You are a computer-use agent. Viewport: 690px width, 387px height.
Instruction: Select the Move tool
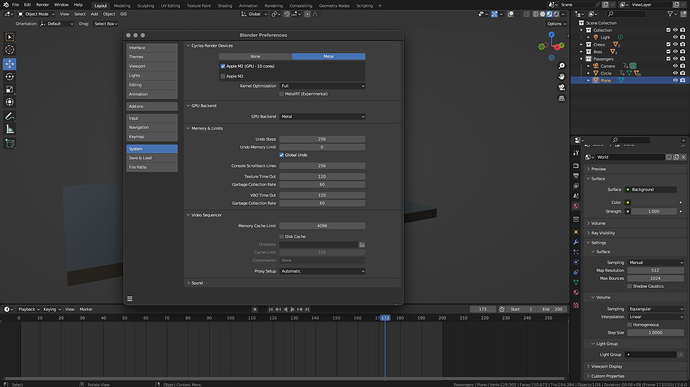click(x=10, y=64)
